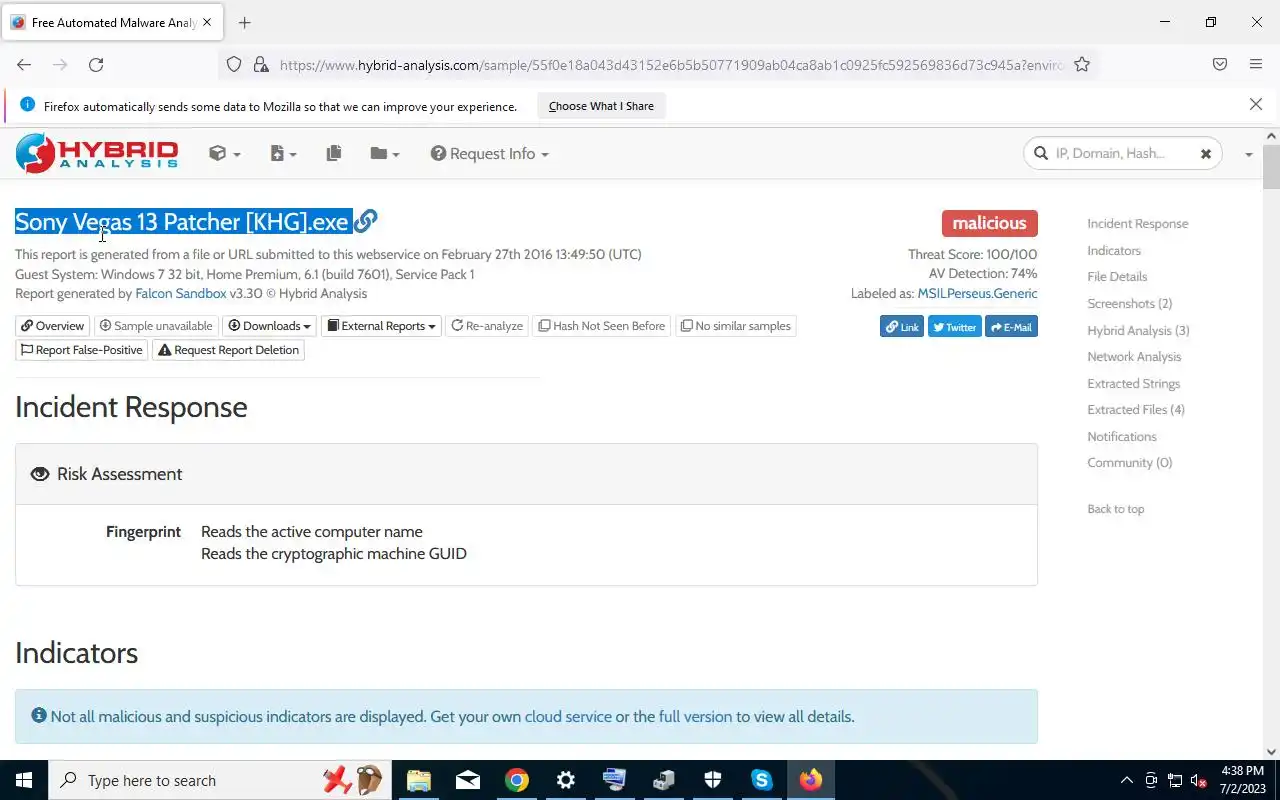The width and height of the screenshot is (1280, 800).
Task: Open the folder dropdown in navbar
Action: pyautogui.click(x=385, y=153)
